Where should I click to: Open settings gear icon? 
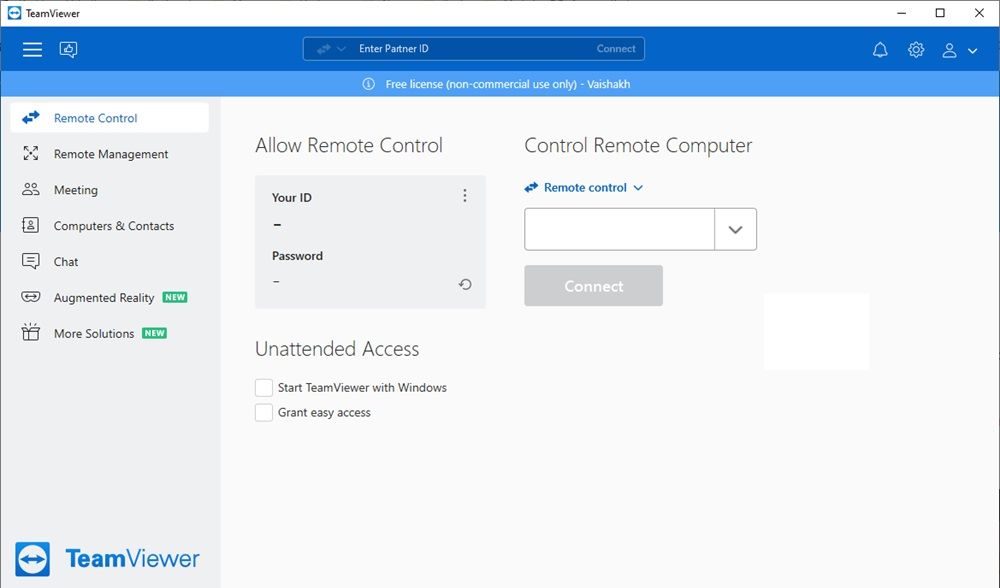pos(916,50)
